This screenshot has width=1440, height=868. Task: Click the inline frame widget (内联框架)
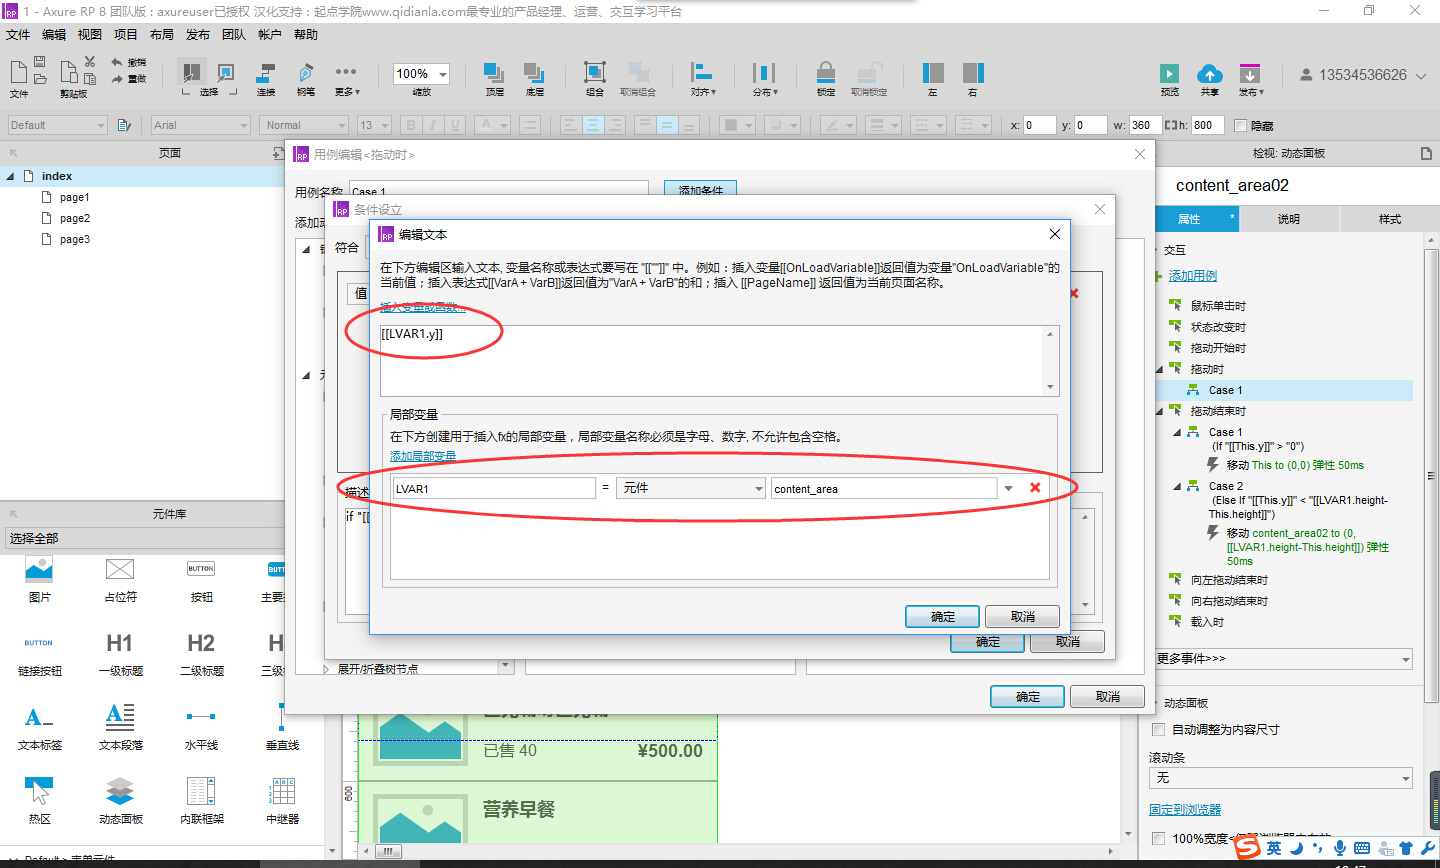201,791
